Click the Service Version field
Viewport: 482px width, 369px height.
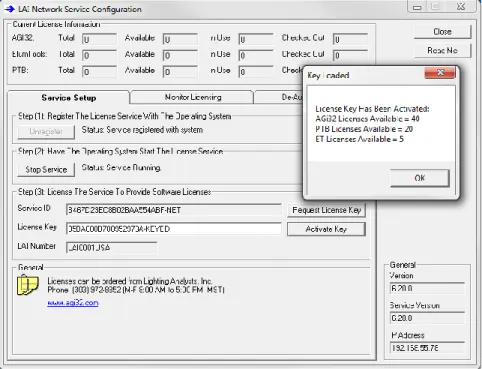[427, 318]
